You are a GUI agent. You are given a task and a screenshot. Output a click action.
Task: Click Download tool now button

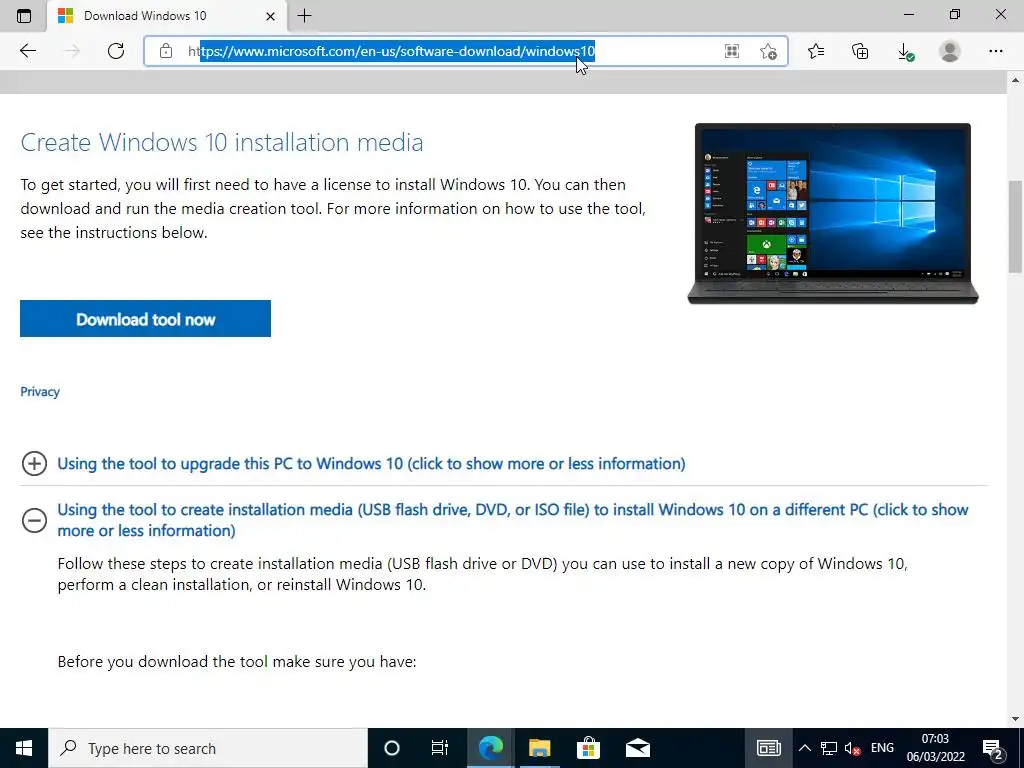click(146, 319)
